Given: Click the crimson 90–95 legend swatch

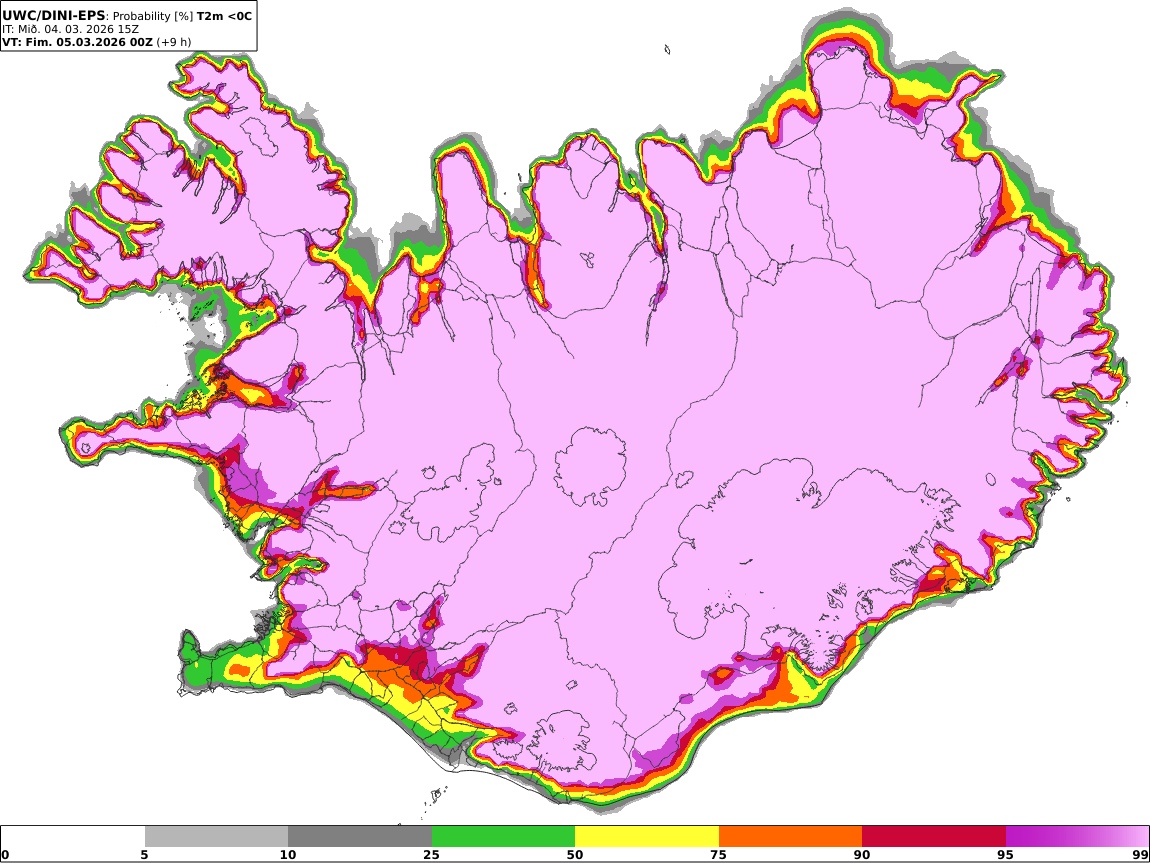Looking at the screenshot, I should [934, 837].
